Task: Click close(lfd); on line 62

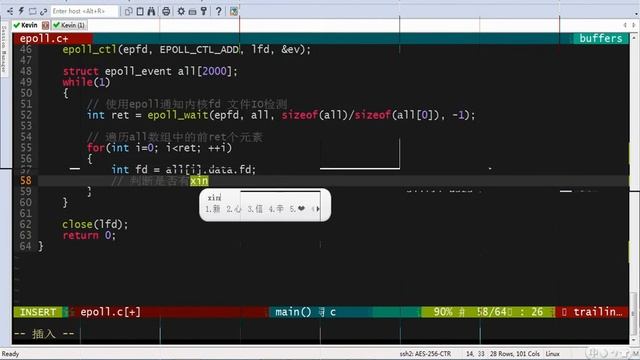Action: pos(95,224)
